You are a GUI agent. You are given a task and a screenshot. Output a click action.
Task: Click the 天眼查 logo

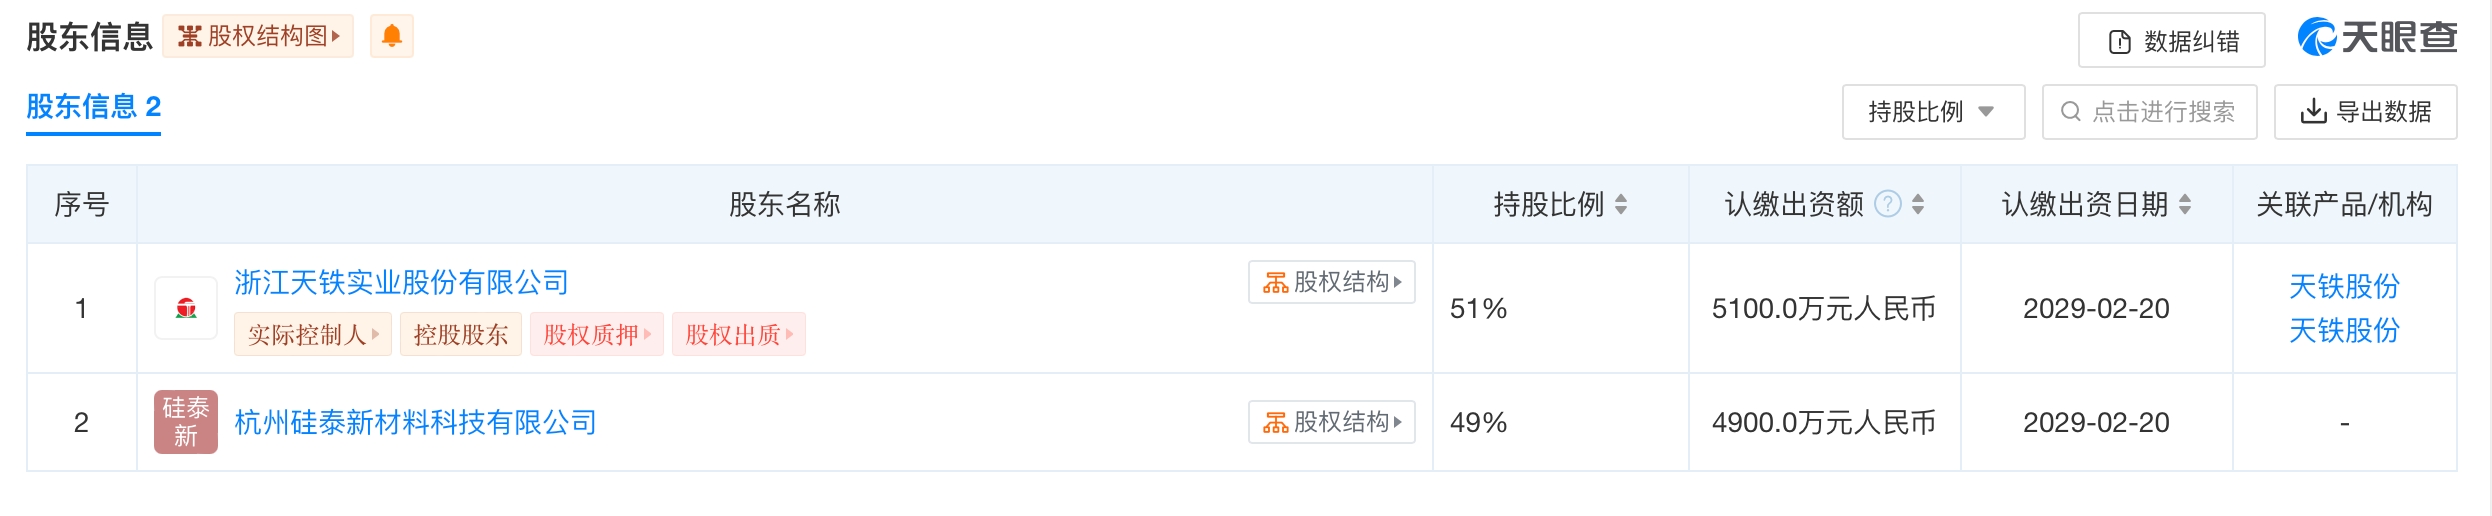(x=2377, y=38)
